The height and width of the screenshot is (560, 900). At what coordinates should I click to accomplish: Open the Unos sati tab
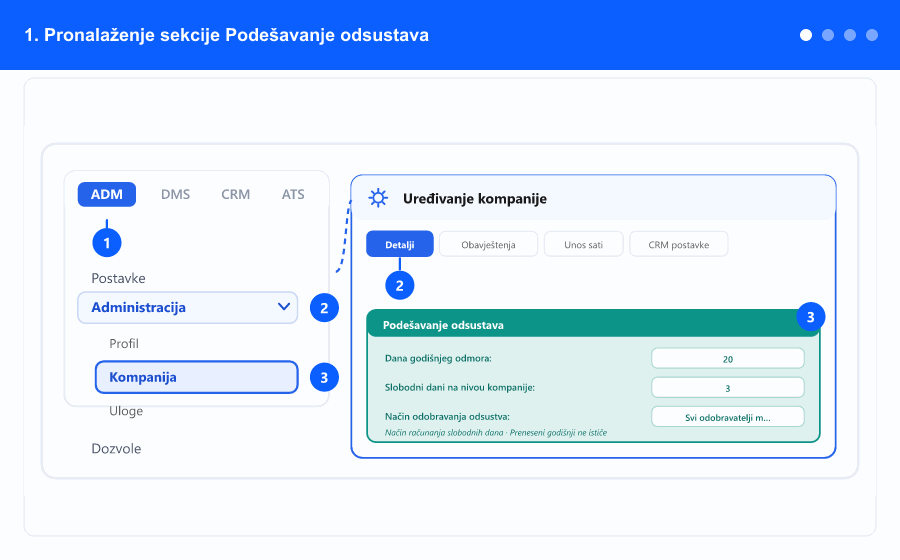point(583,244)
